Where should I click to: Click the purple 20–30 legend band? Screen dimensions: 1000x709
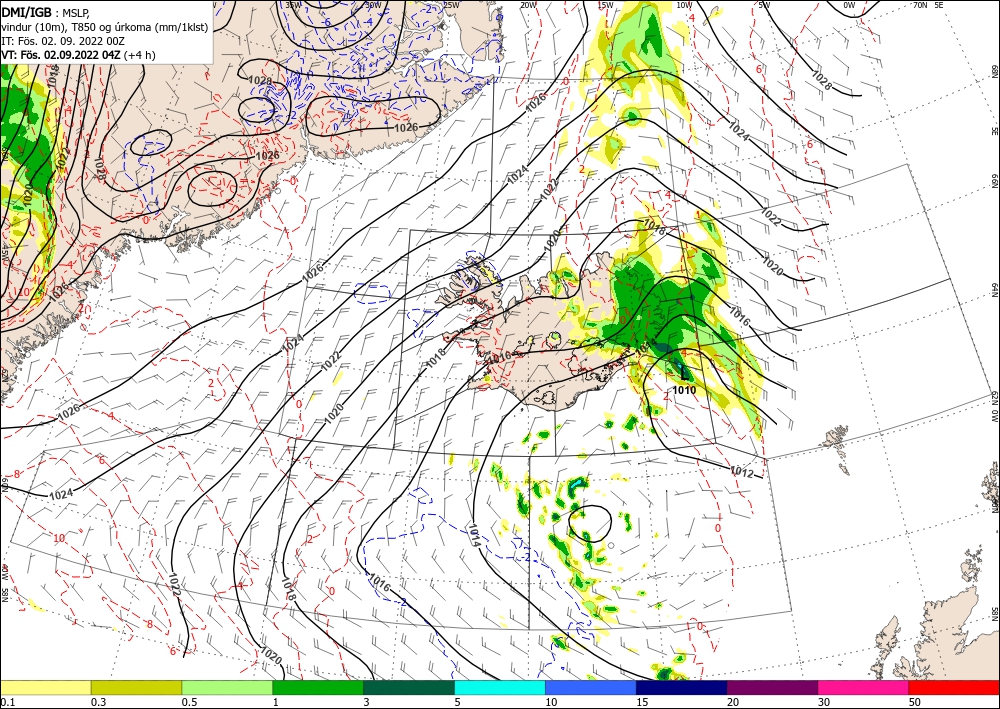coord(772,687)
